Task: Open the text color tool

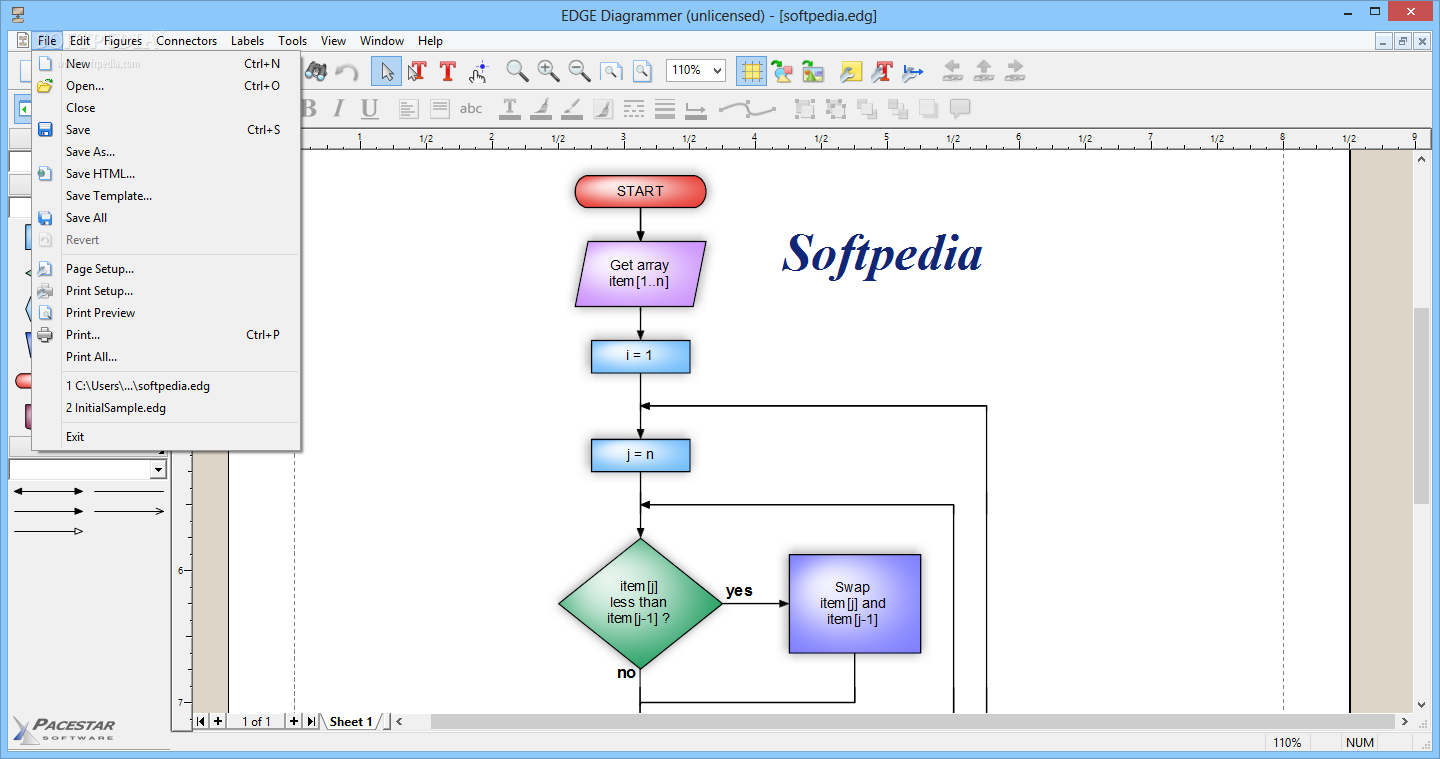Action: (509, 108)
